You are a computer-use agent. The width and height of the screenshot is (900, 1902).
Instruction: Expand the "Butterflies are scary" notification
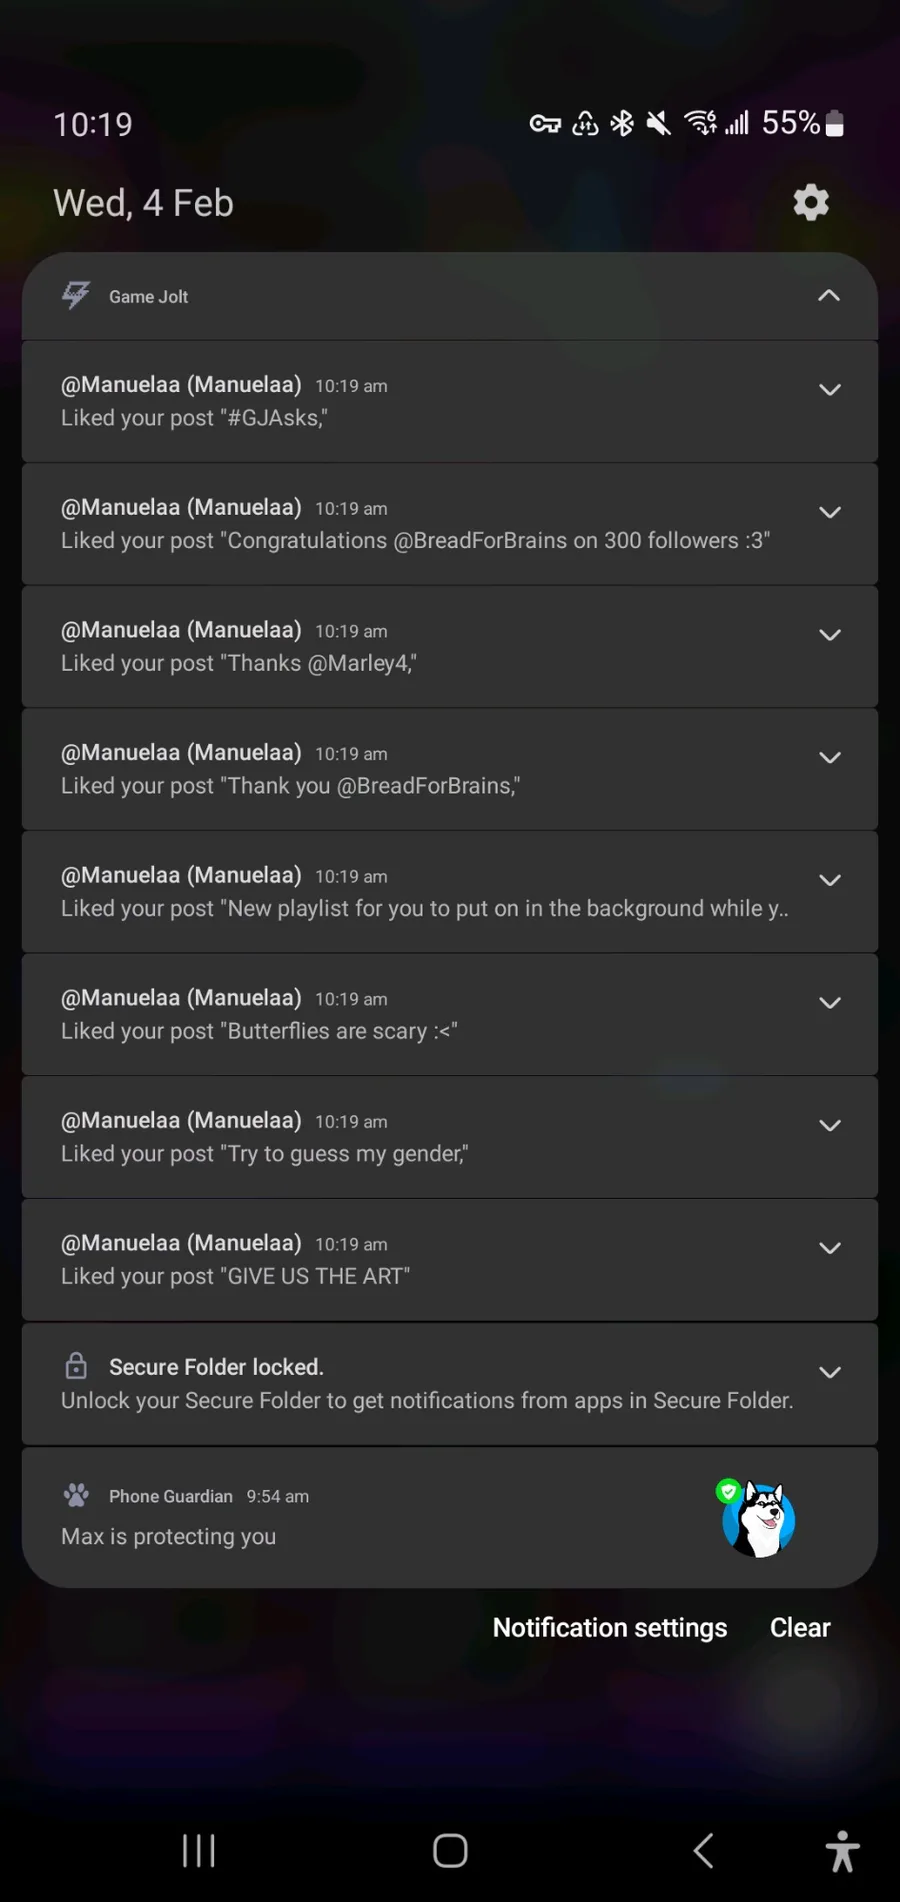[x=829, y=1003]
